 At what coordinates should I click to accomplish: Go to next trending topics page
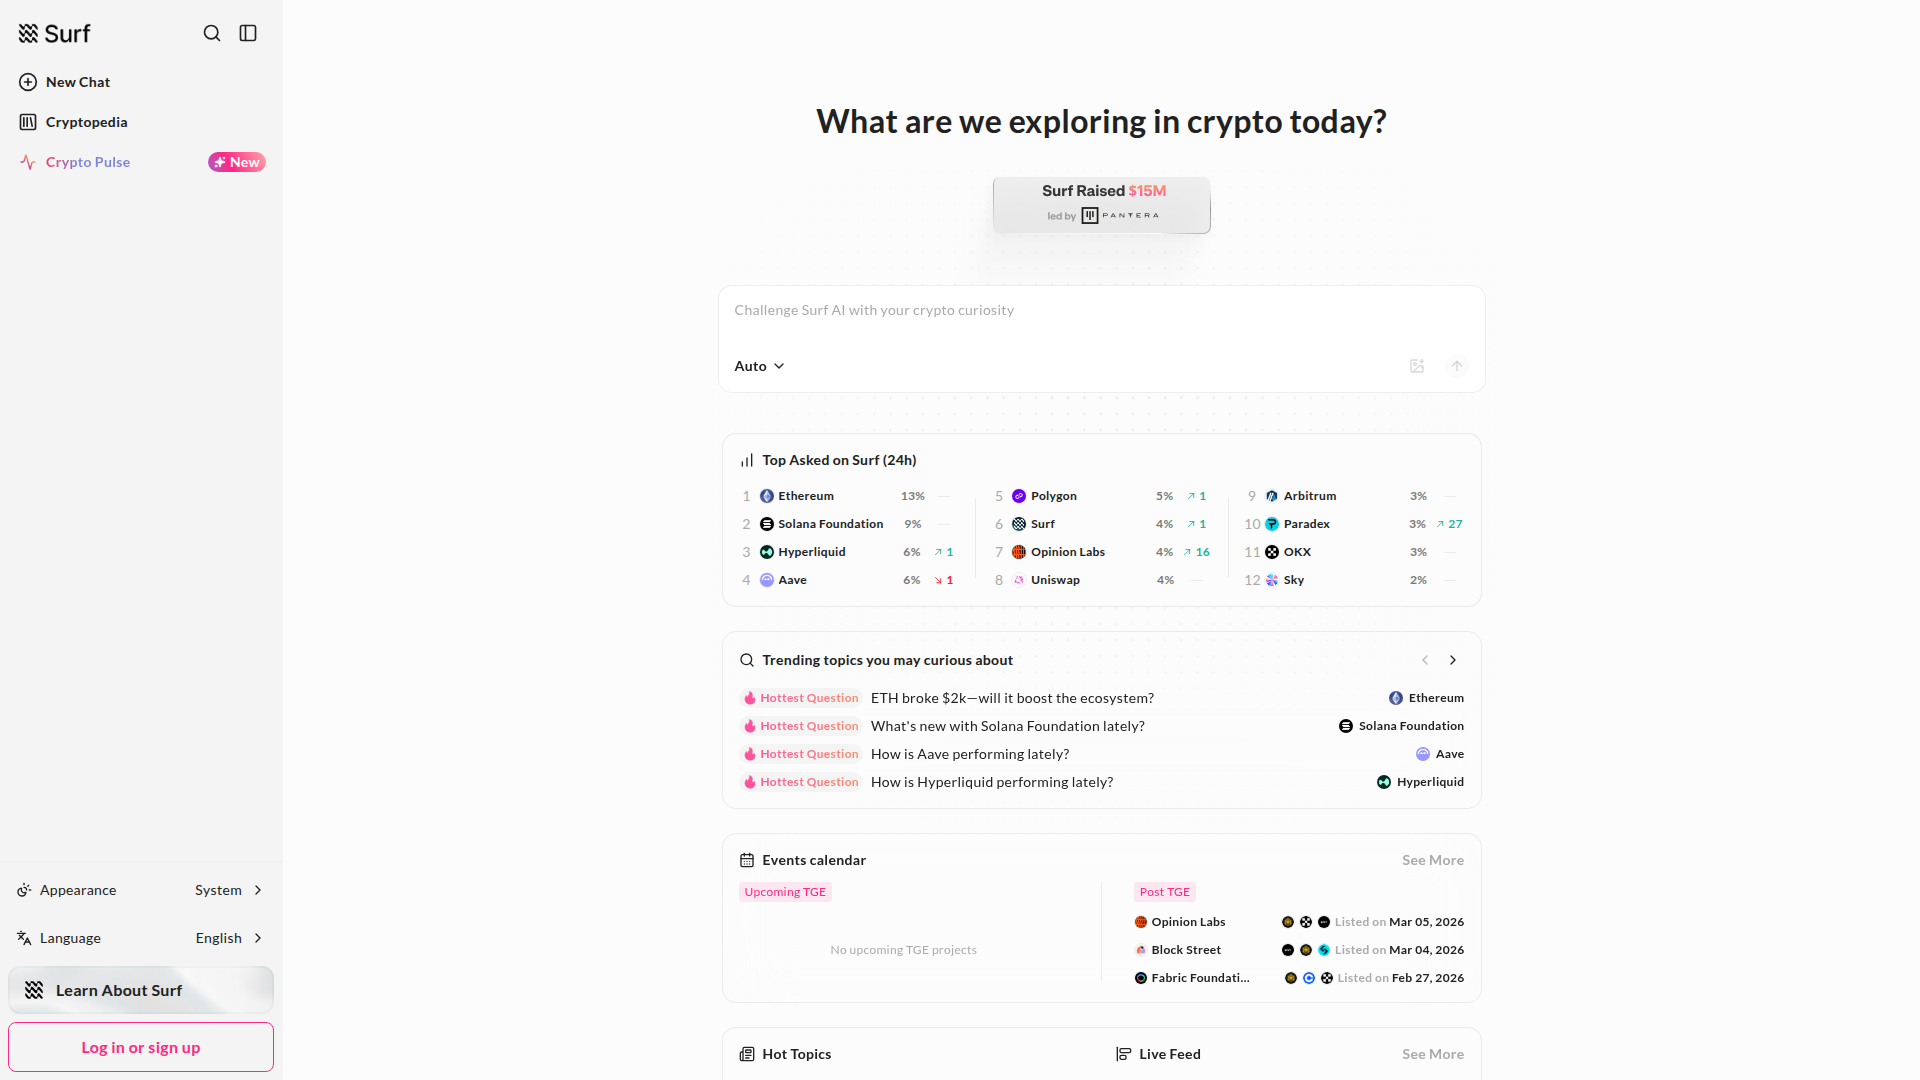[1453, 660]
